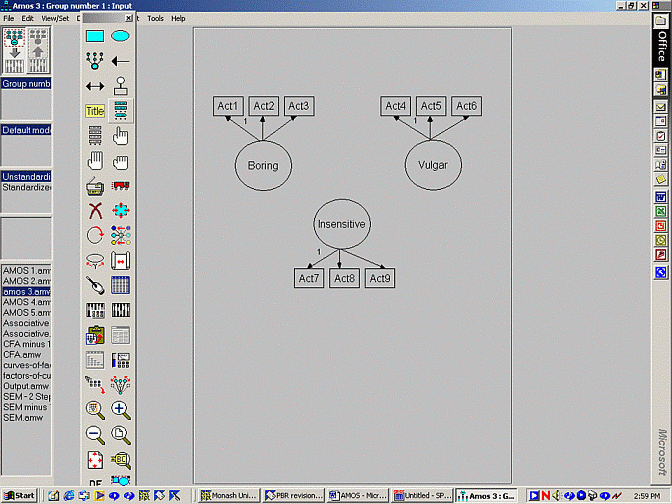Click the Windows Start button
Image resolution: width=672 pixels, height=504 pixels.
[x=20, y=495]
